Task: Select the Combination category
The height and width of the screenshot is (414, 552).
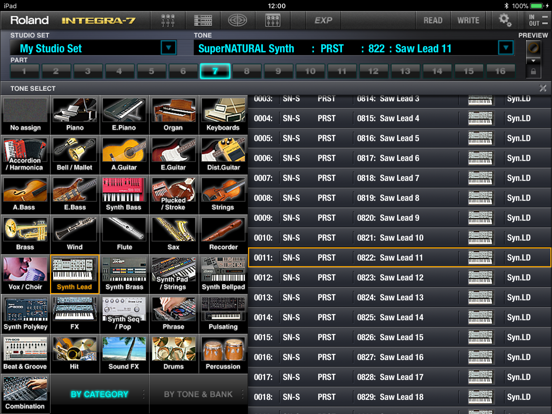Action: click(x=25, y=393)
